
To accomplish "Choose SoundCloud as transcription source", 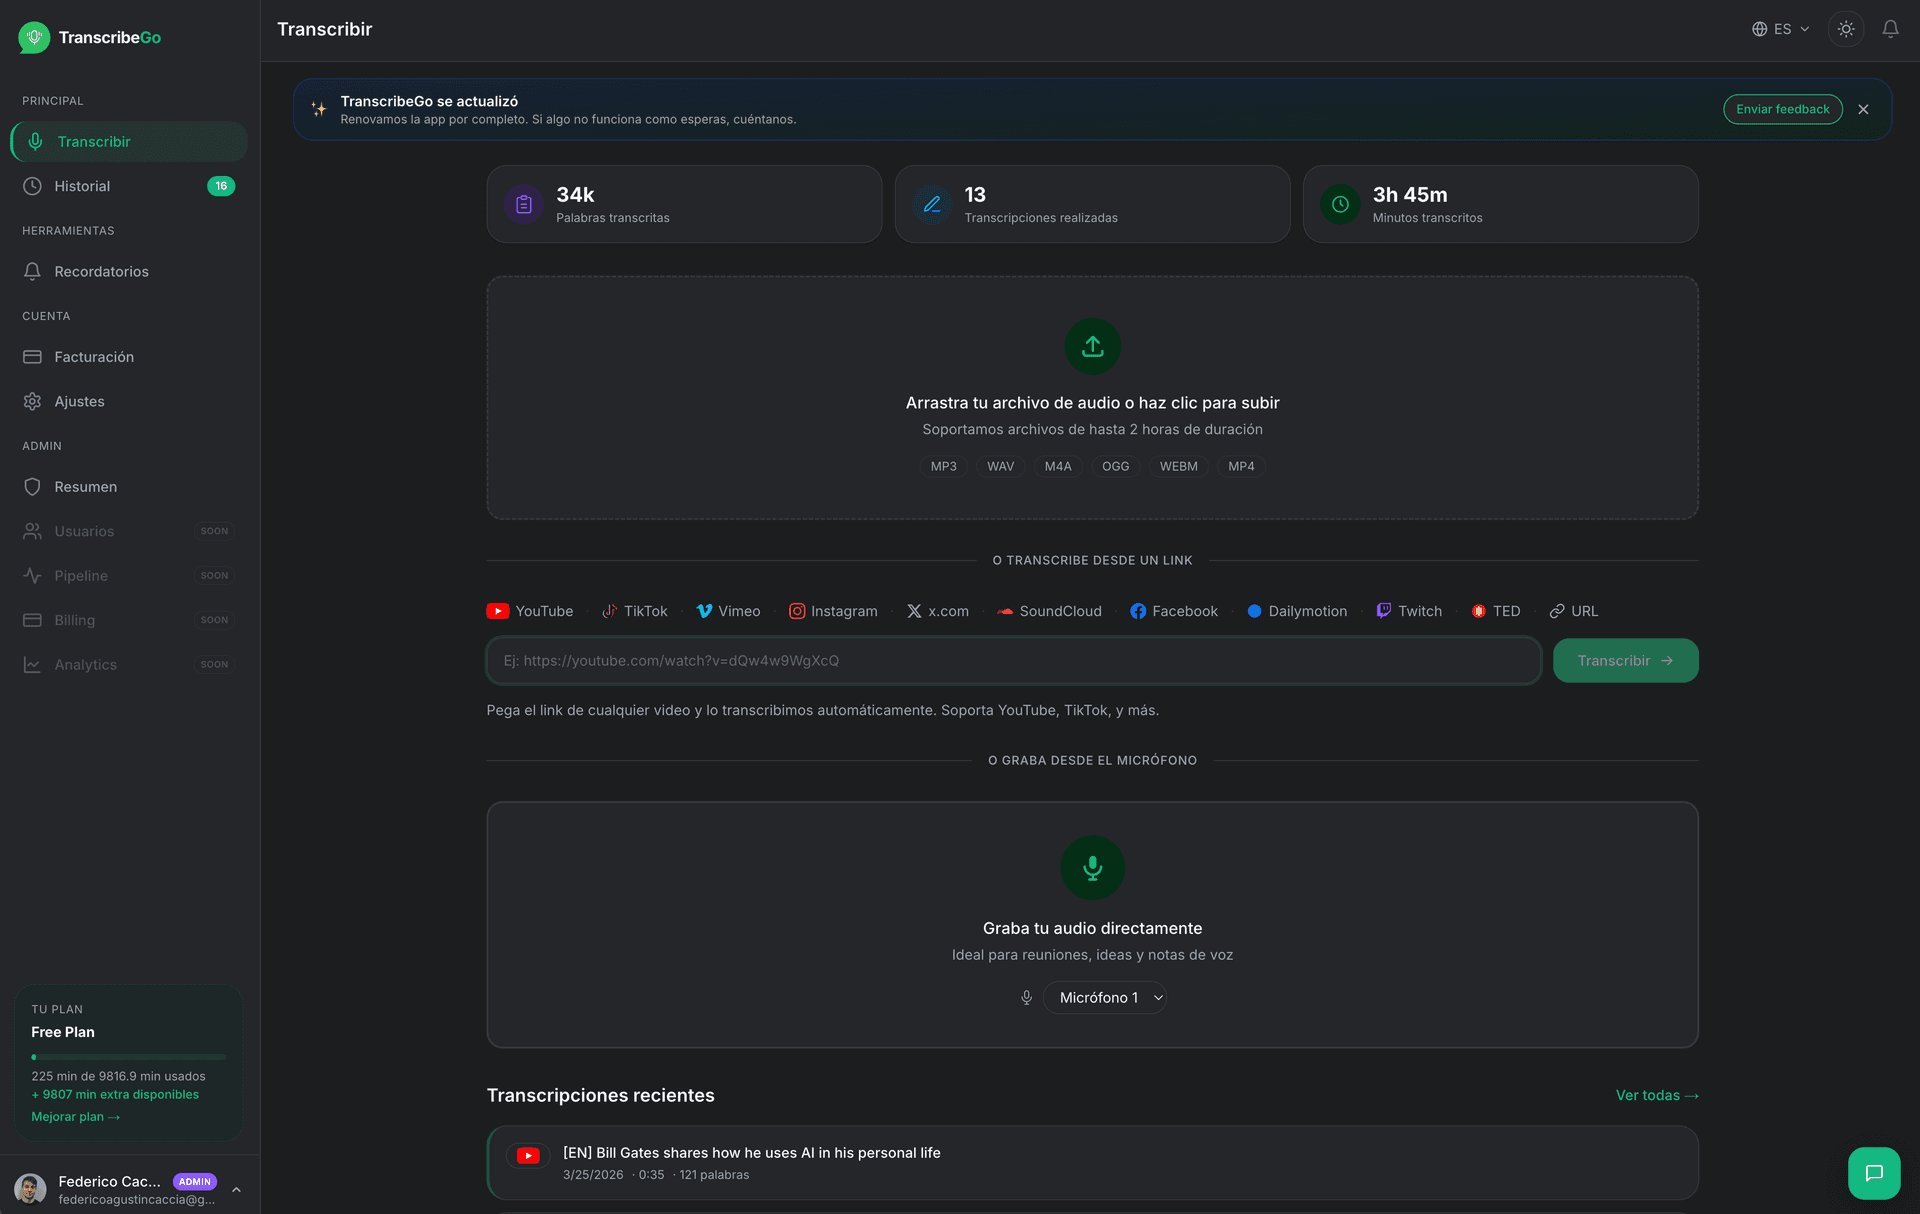I will [x=1004, y=610].
